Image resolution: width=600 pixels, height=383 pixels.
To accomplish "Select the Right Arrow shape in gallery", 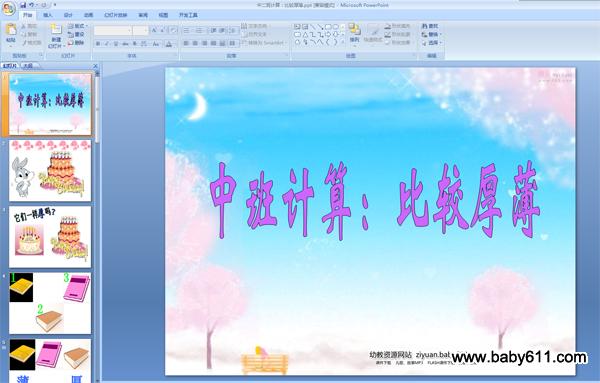I will pyautogui.click(x=328, y=34).
